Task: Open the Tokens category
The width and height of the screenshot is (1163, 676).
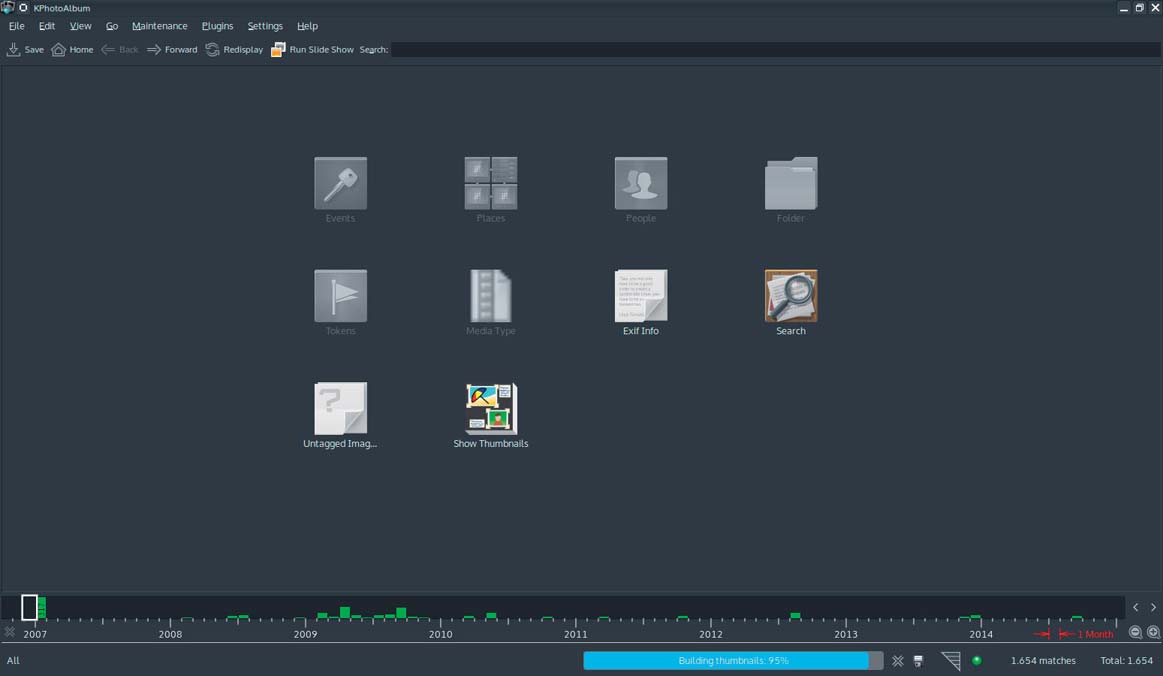Action: (x=340, y=303)
